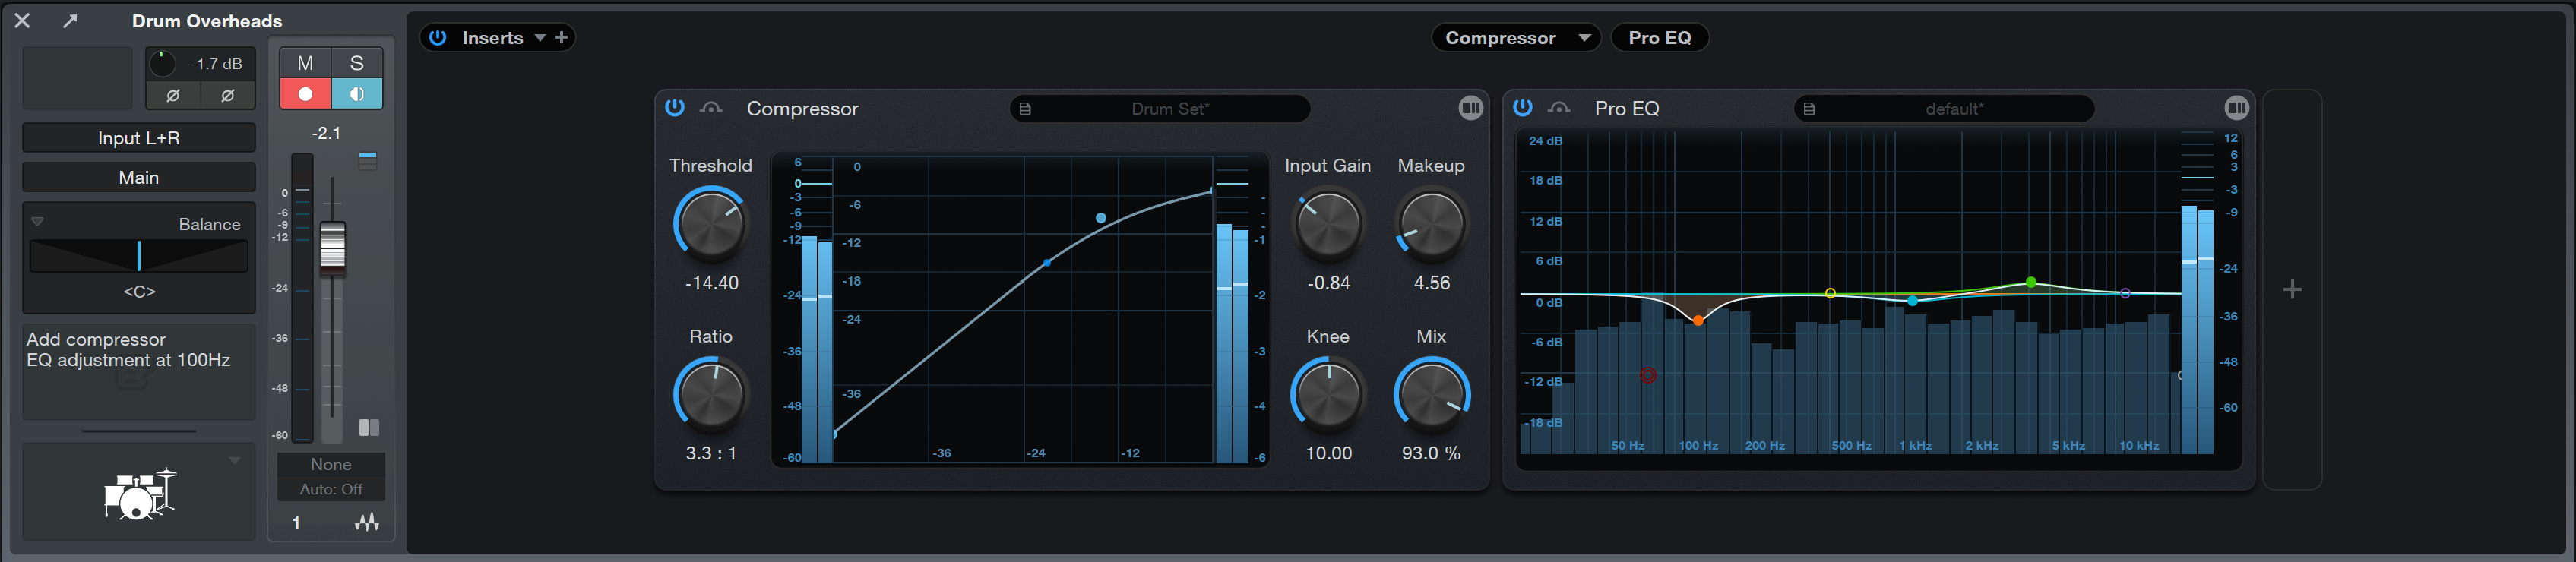Click the small panel icon below the fader
This screenshot has width=2576, height=562.
(x=369, y=428)
